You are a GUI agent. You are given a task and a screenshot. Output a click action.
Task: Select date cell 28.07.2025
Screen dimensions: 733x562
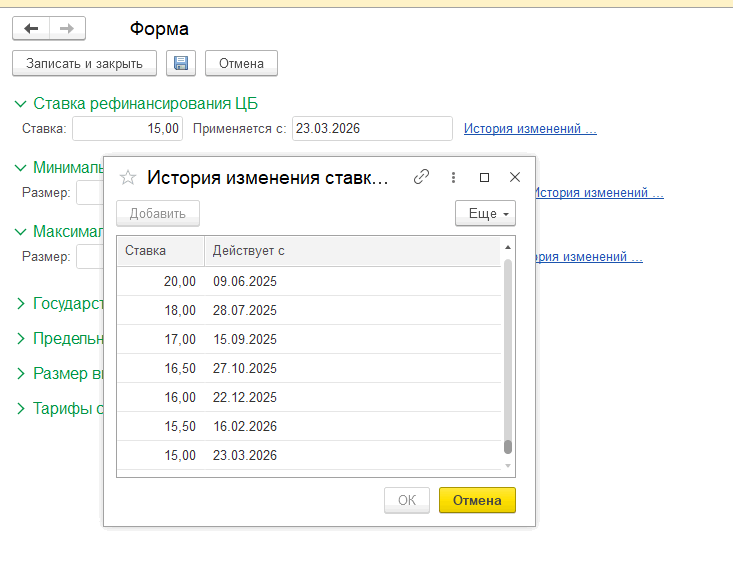tap(352, 310)
